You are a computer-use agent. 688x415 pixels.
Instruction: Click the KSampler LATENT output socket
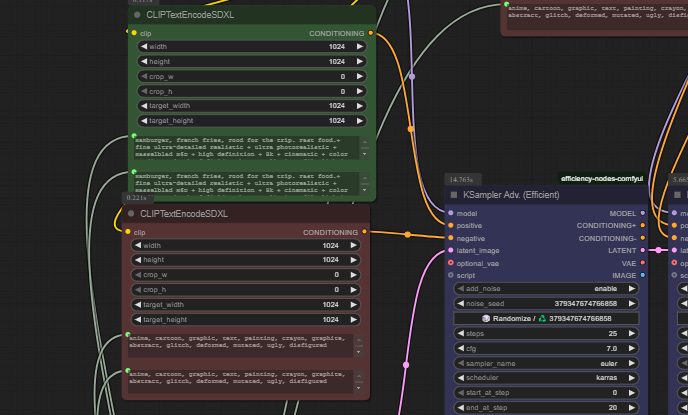coord(643,250)
